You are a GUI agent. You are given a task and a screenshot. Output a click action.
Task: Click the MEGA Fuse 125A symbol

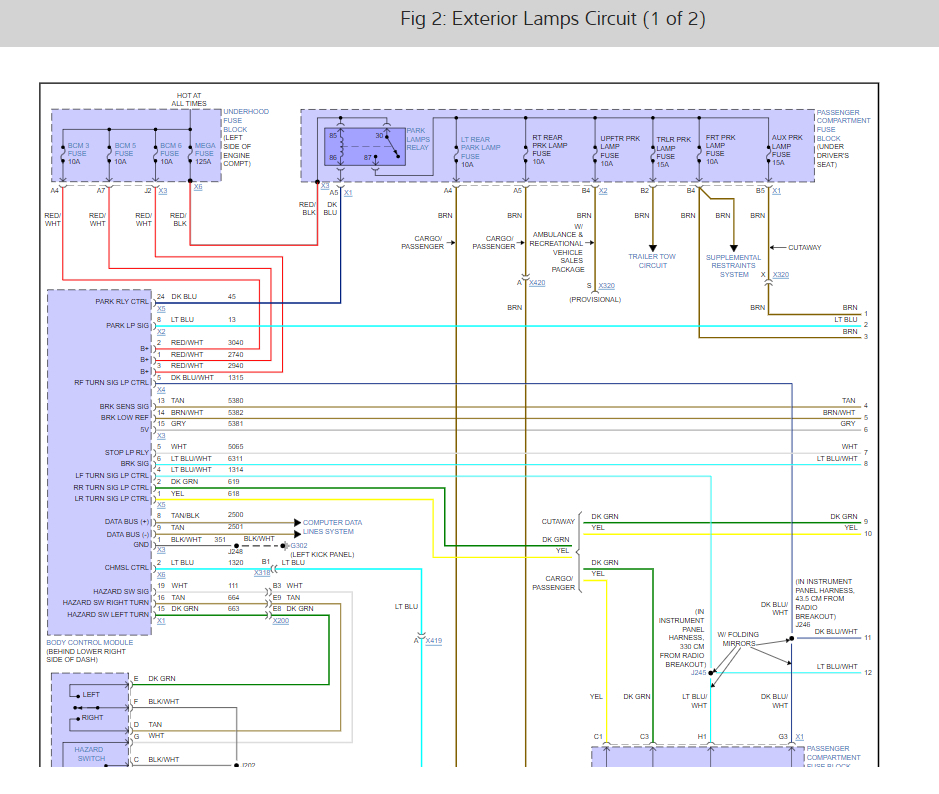[x=190, y=151]
